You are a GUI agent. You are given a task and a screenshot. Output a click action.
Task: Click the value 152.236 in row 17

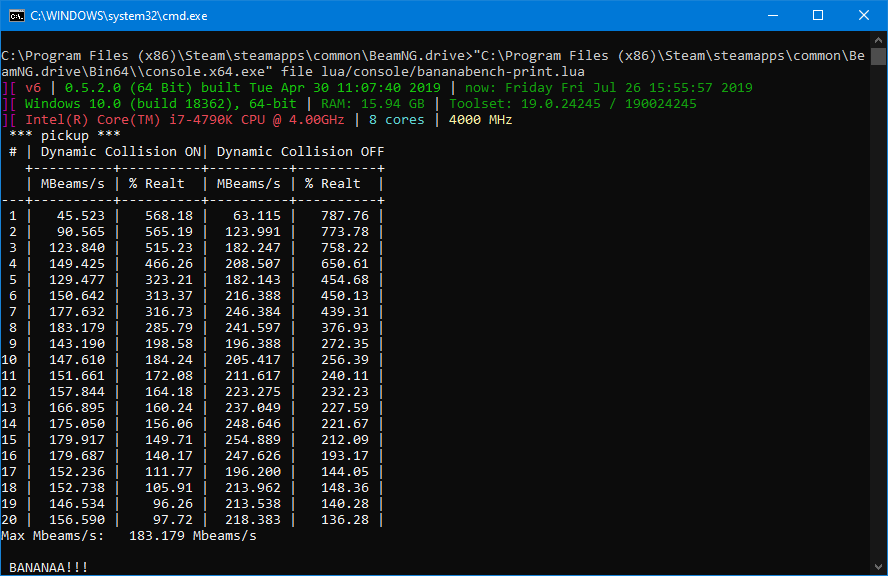pyautogui.click(x=76, y=472)
